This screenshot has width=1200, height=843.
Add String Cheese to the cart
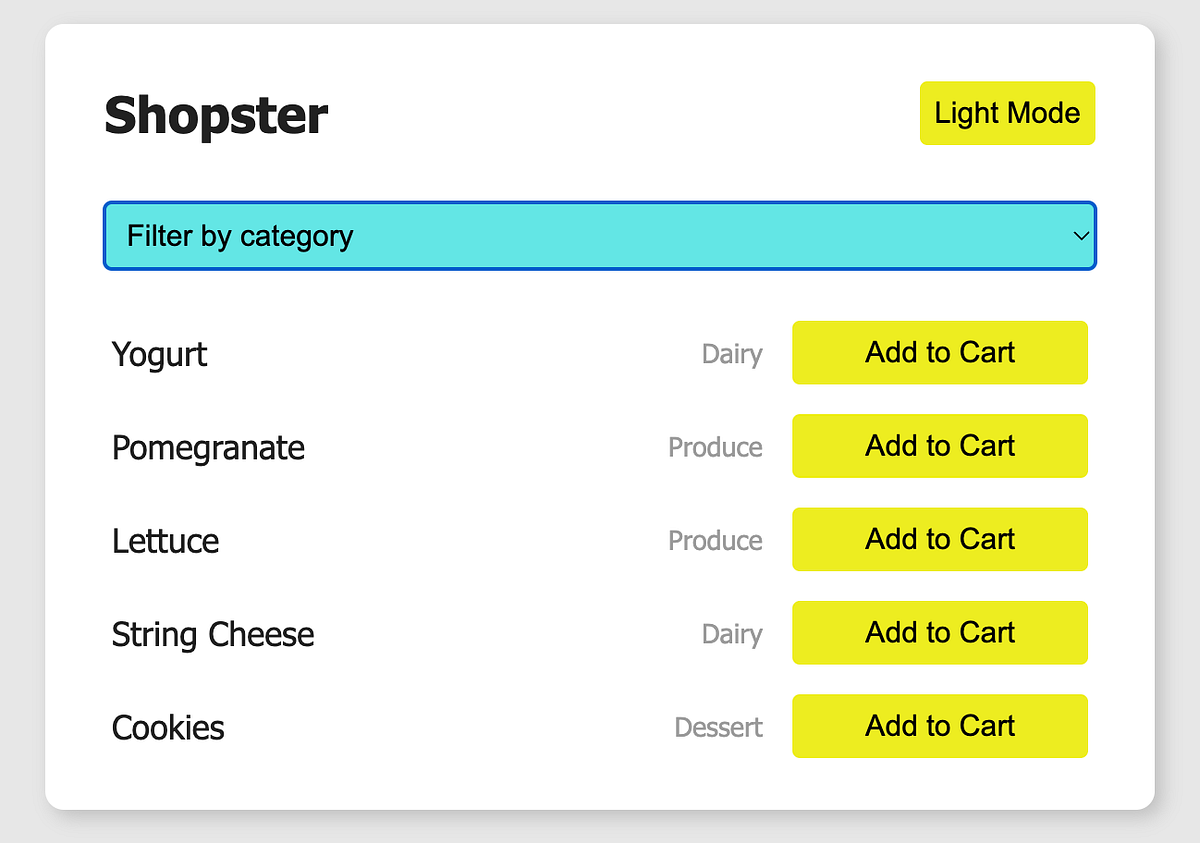click(940, 633)
